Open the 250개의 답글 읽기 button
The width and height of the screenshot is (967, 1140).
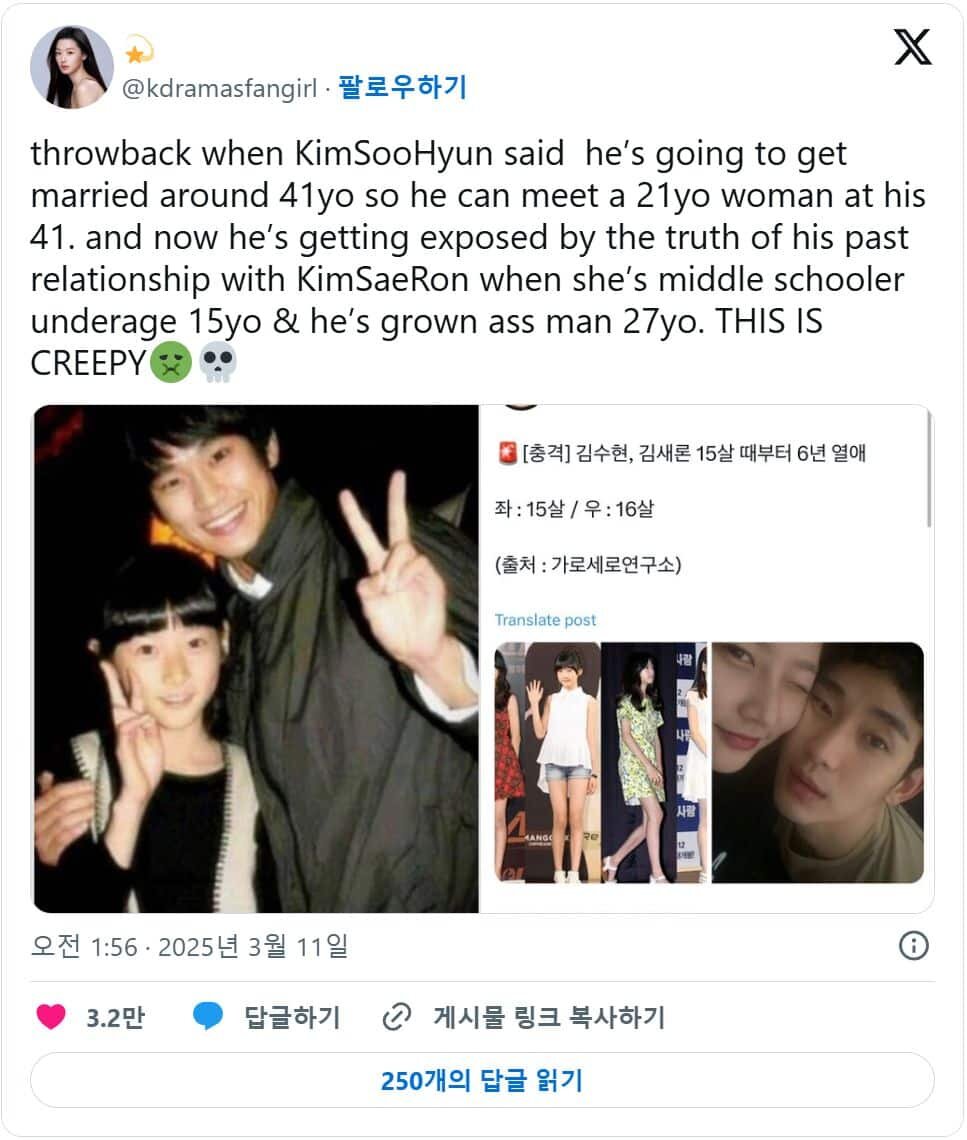(x=482, y=1080)
